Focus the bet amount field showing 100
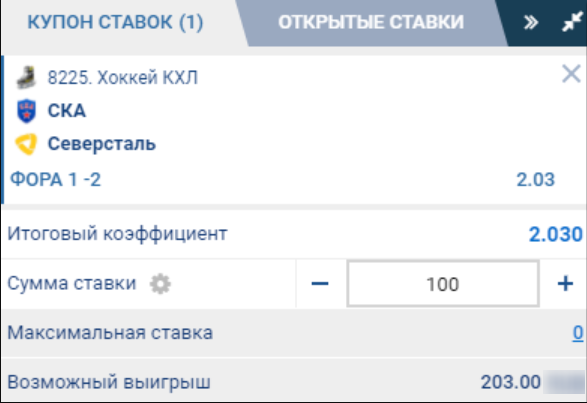This screenshot has height=403, width=587. point(443,284)
